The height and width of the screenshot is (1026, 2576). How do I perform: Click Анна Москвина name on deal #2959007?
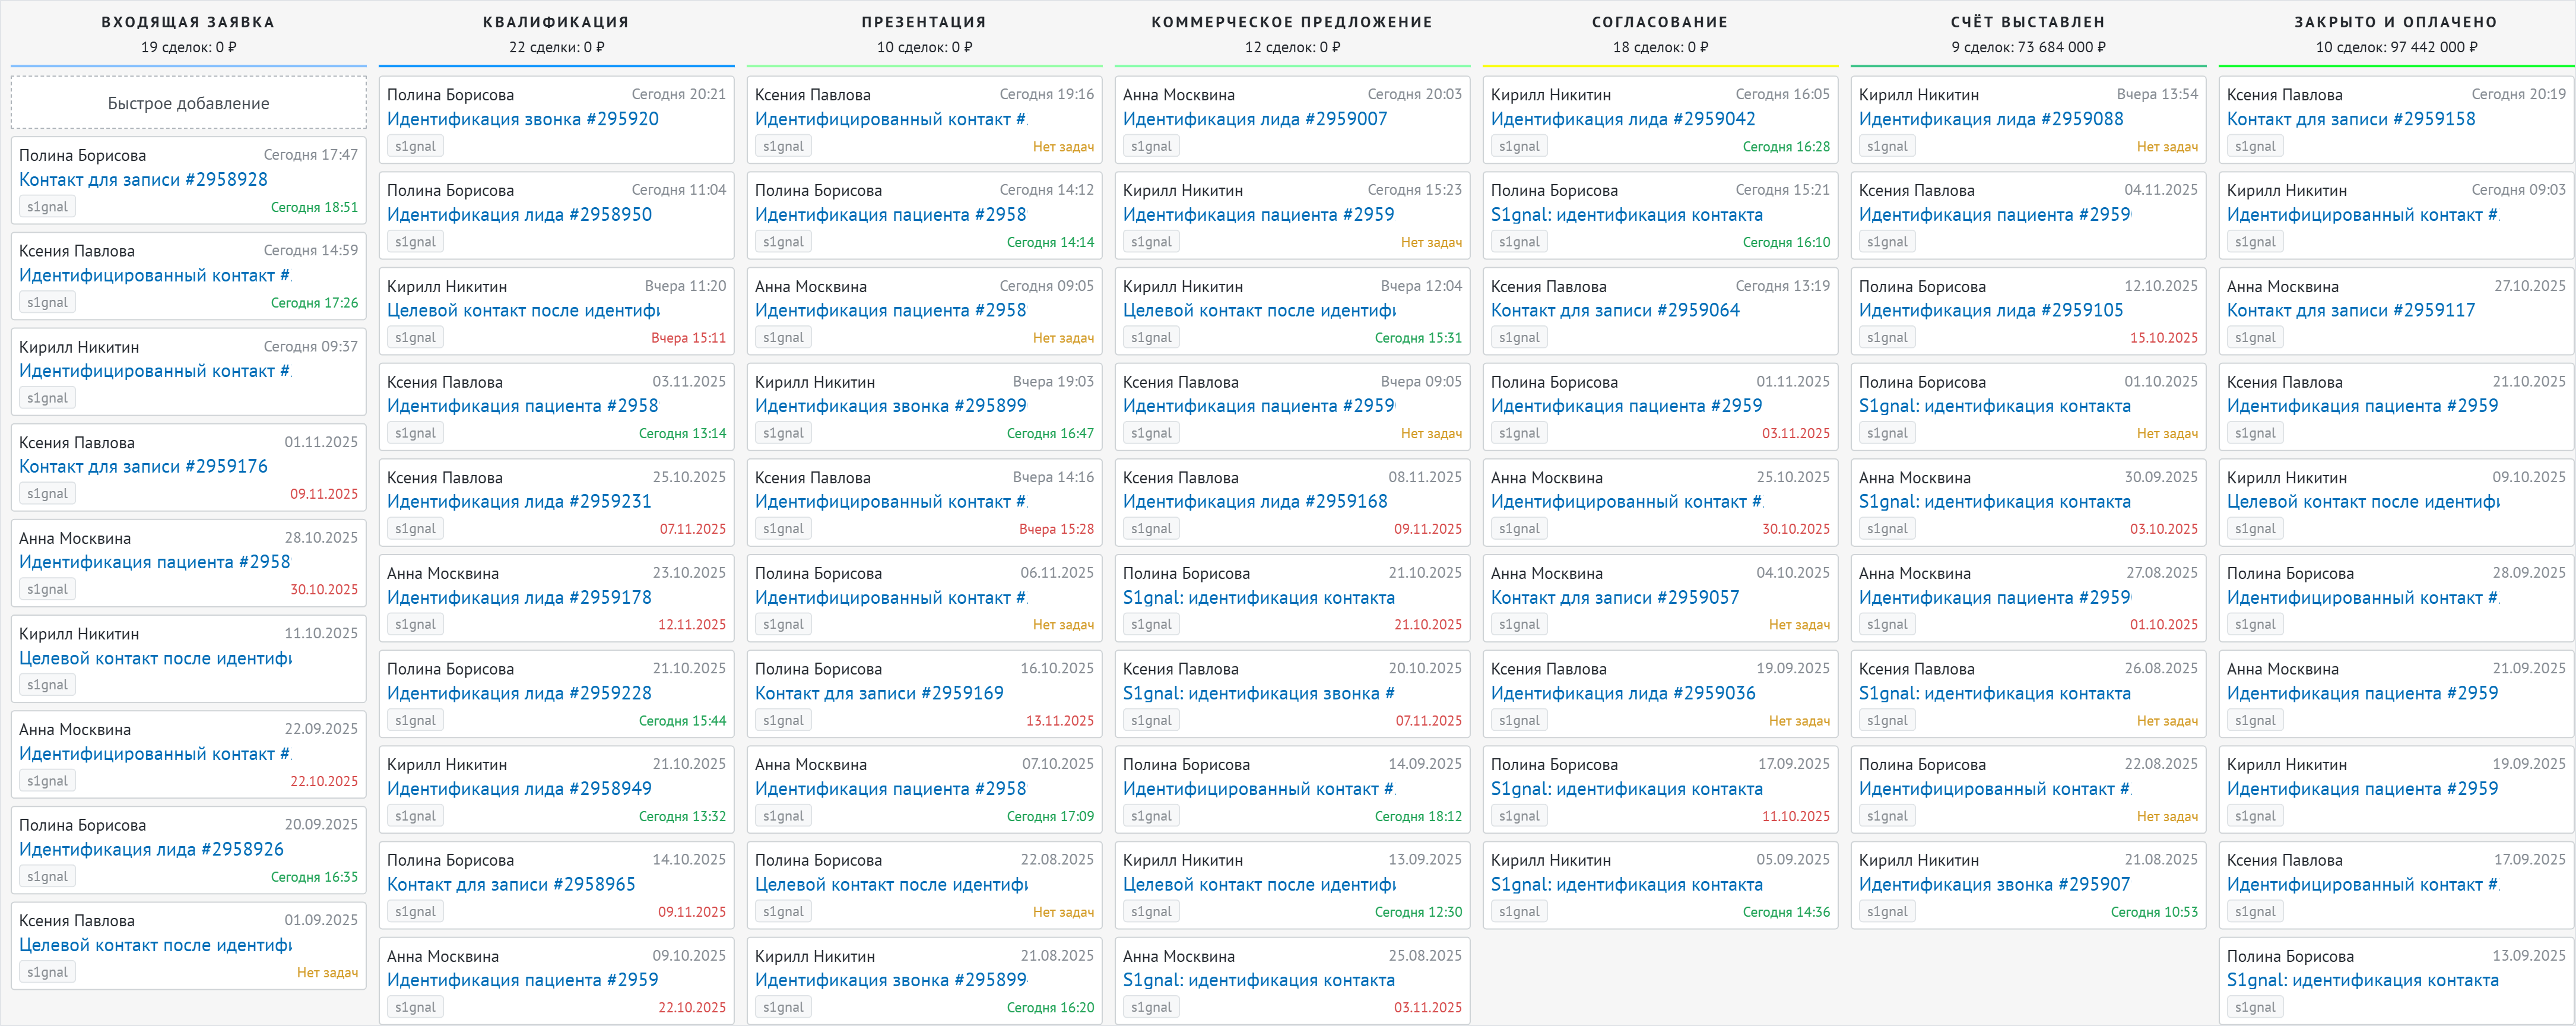1178,95
